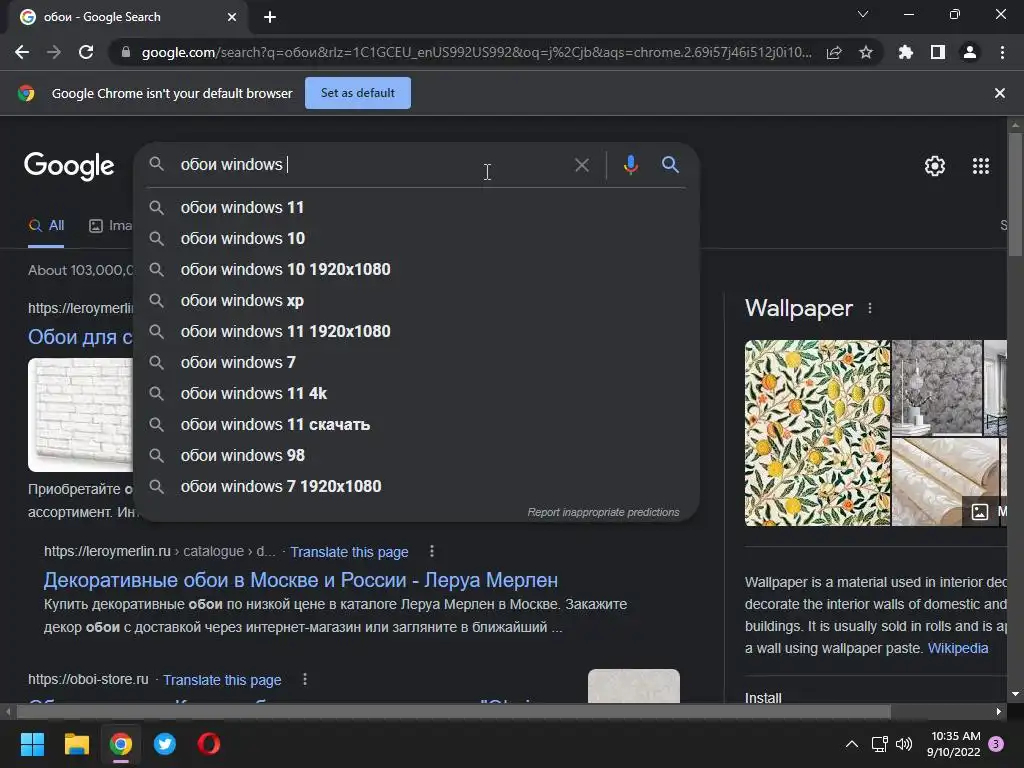Open the network status tray icon

tap(880, 744)
